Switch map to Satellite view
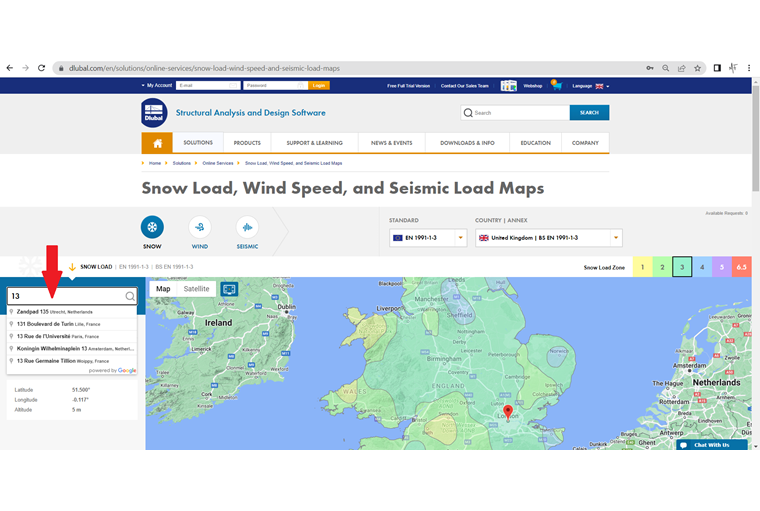 [x=196, y=289]
